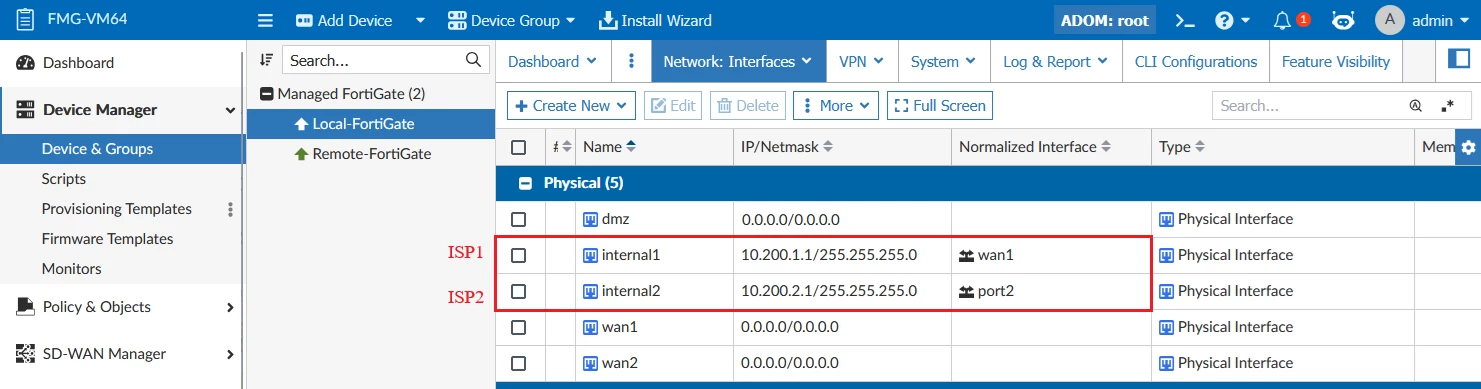Image resolution: width=1481 pixels, height=389 pixels.
Task: Click the normalized interface port2 icon
Action: pyautogui.click(x=966, y=291)
